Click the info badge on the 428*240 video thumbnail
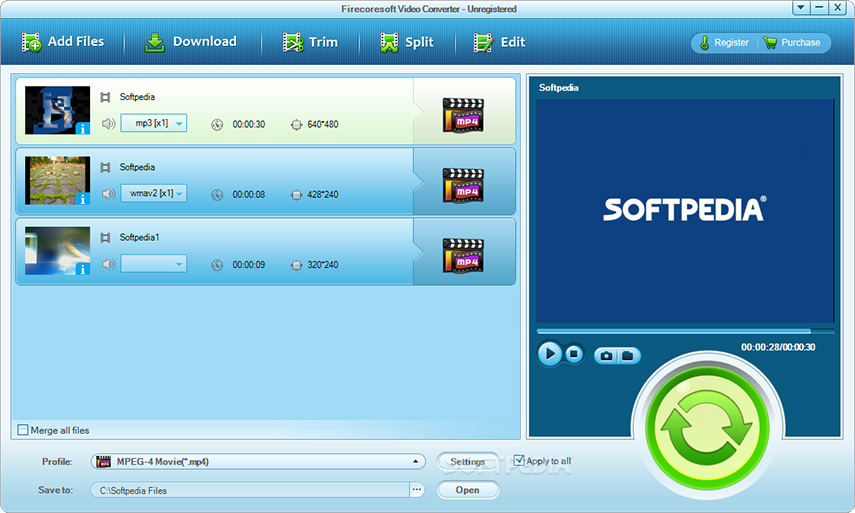 (x=83, y=199)
